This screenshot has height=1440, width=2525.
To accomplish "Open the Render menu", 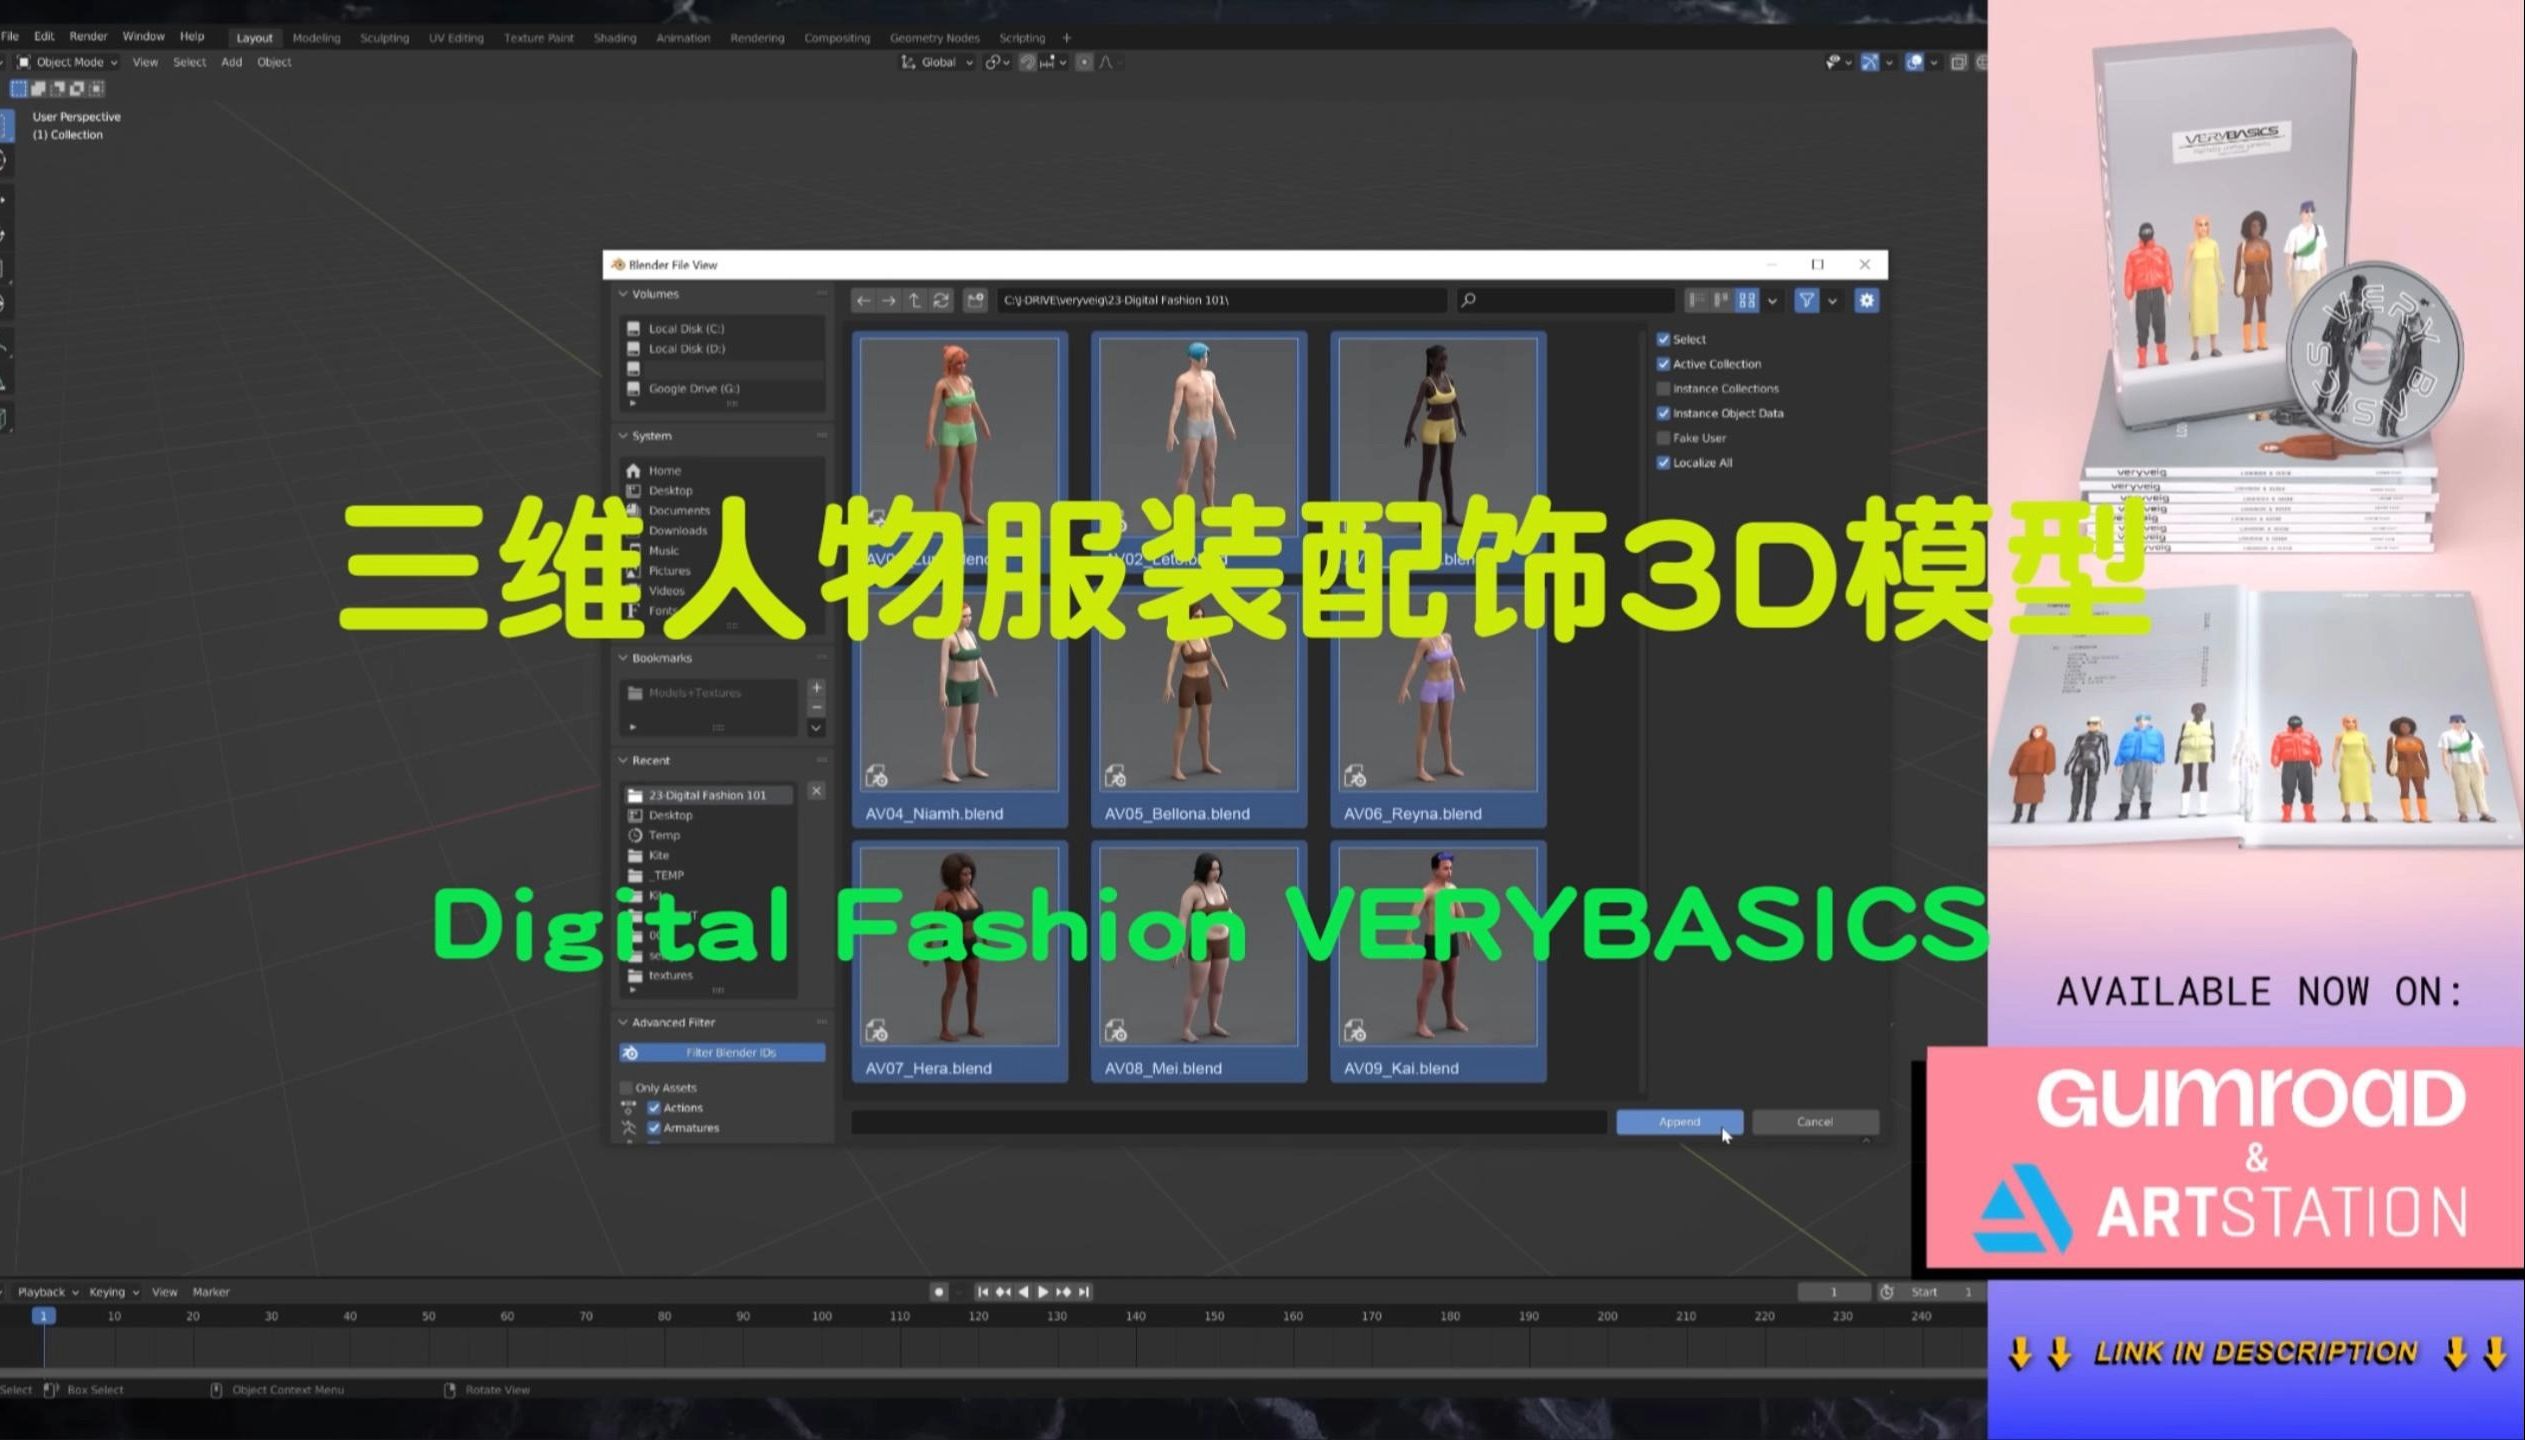I will click(88, 36).
